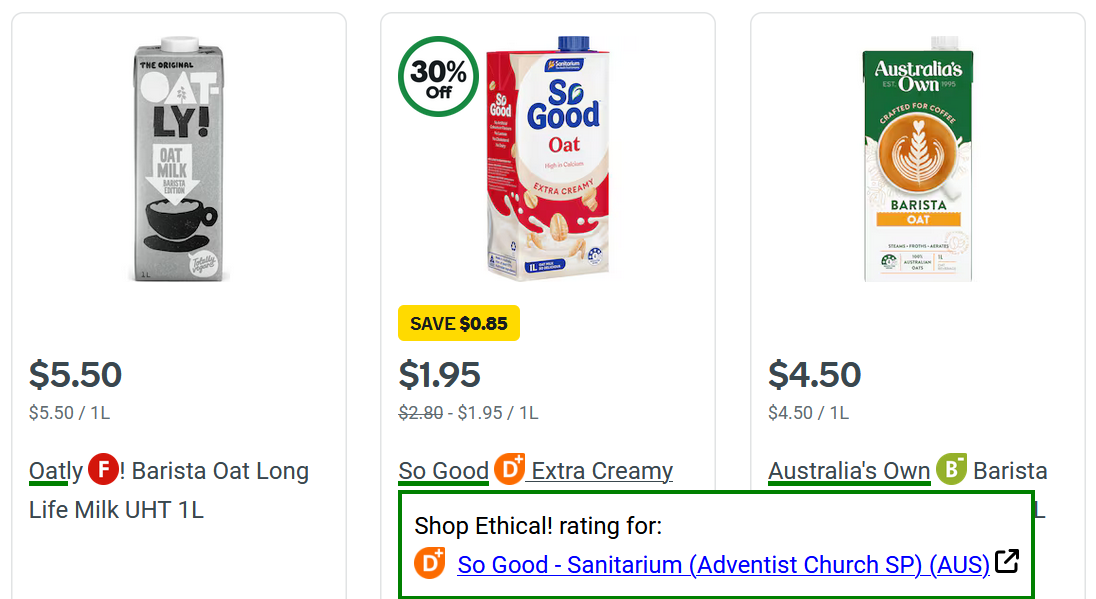Click the underlined So Good brand name
Viewport: 1096px width, 599px height.
point(443,471)
